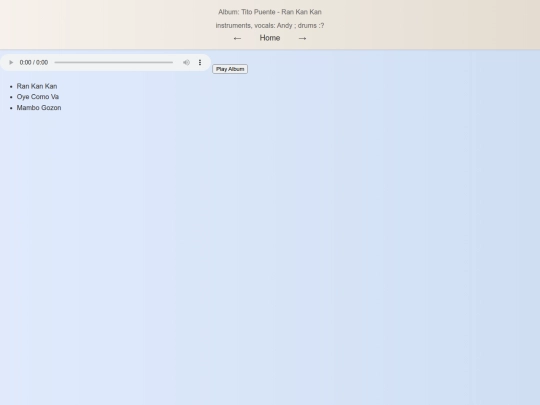540x405 pixels.
Task: Select the track Mambo Gozon
Action: [x=39, y=108]
